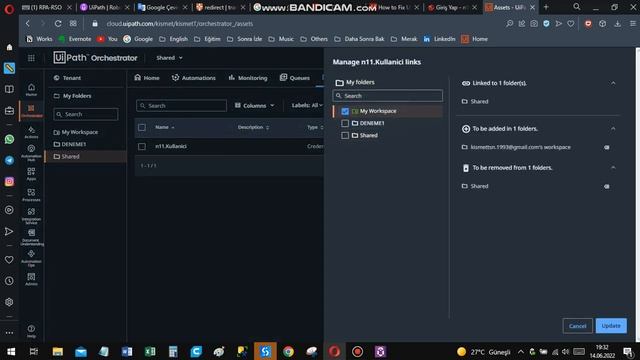Open Automation Ops in the side rail
Screen dimensions: 640x360
[31, 258]
